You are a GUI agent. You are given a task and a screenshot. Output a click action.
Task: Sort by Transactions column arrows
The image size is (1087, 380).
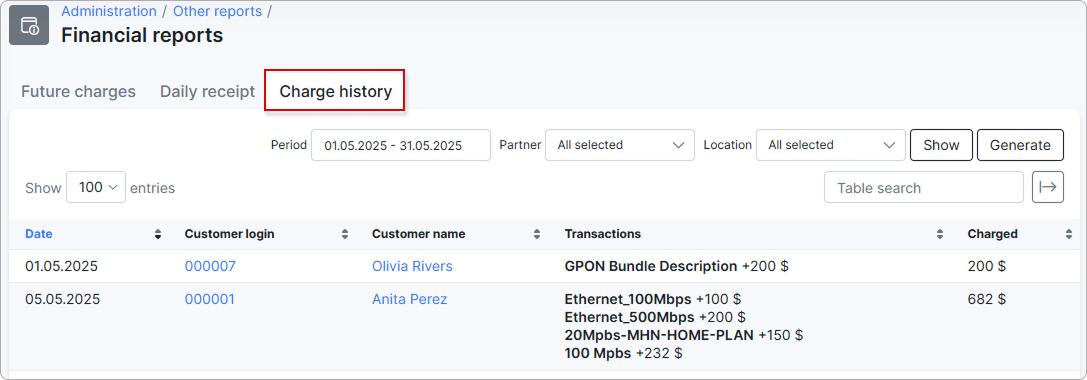(940, 234)
